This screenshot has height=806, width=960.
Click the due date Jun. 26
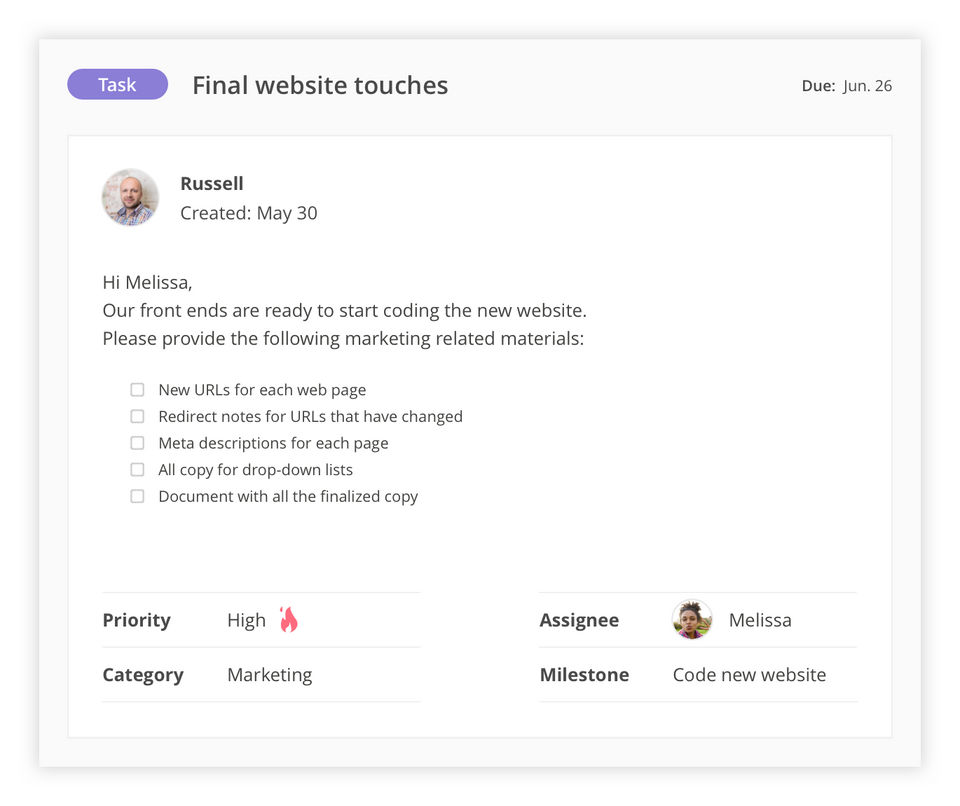click(867, 86)
